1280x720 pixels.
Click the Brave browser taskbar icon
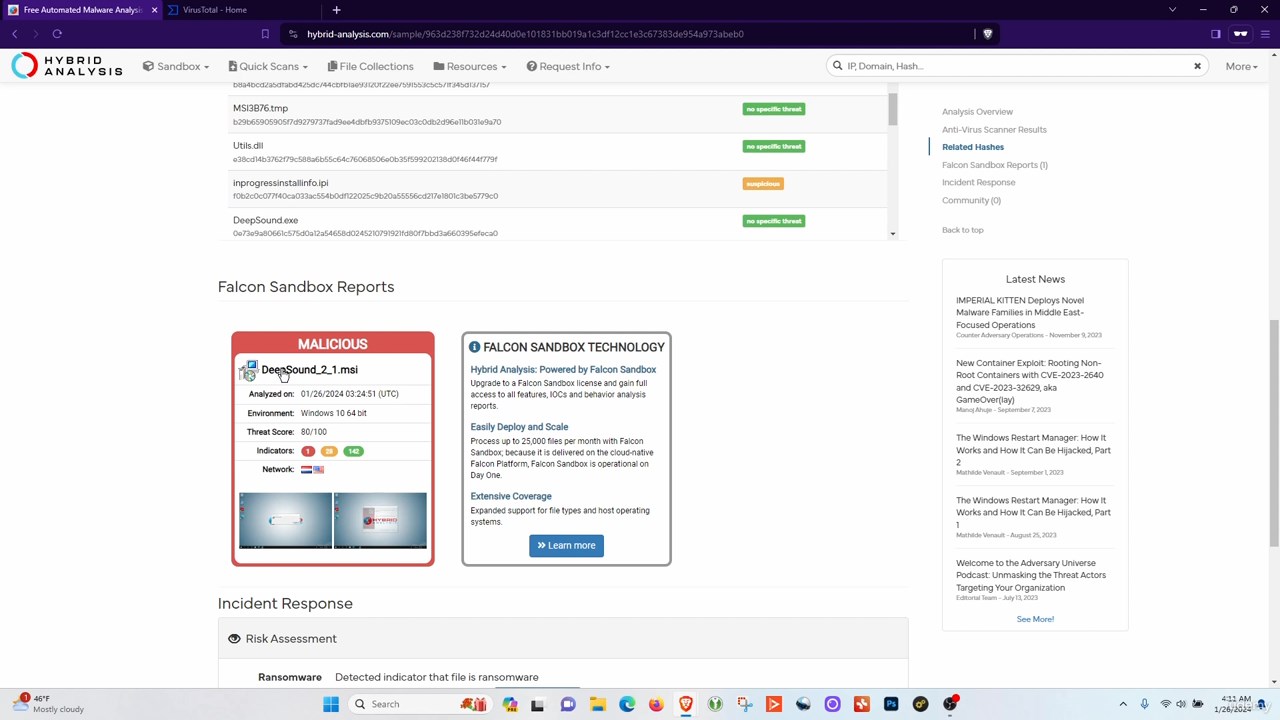click(686, 704)
